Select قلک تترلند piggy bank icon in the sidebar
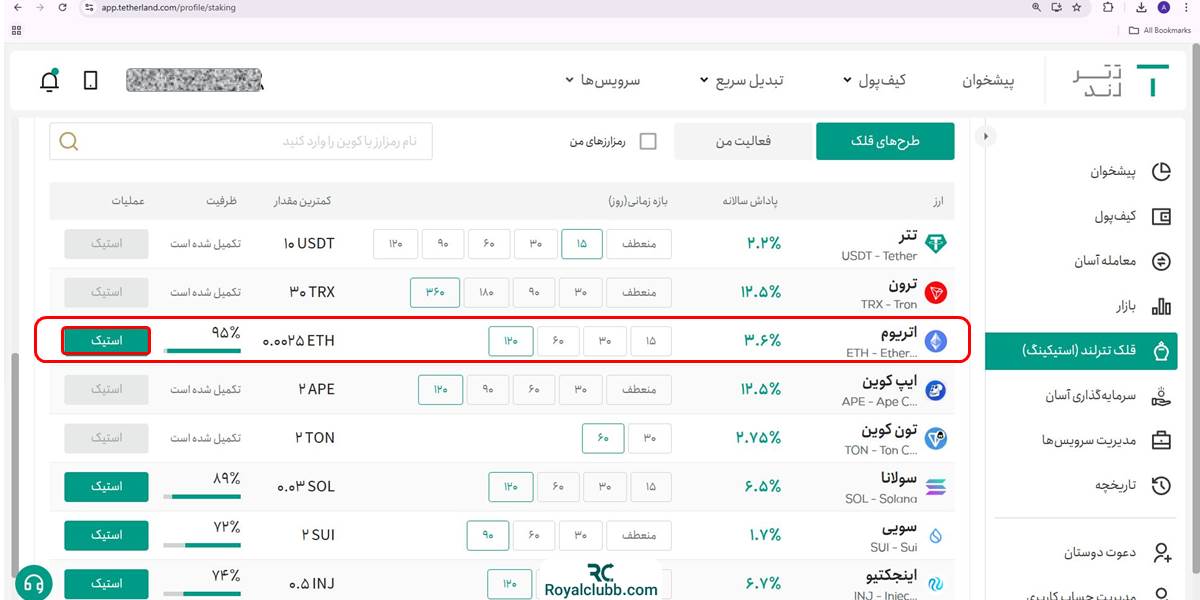Screen dimensions: 1200x600 1161,351
